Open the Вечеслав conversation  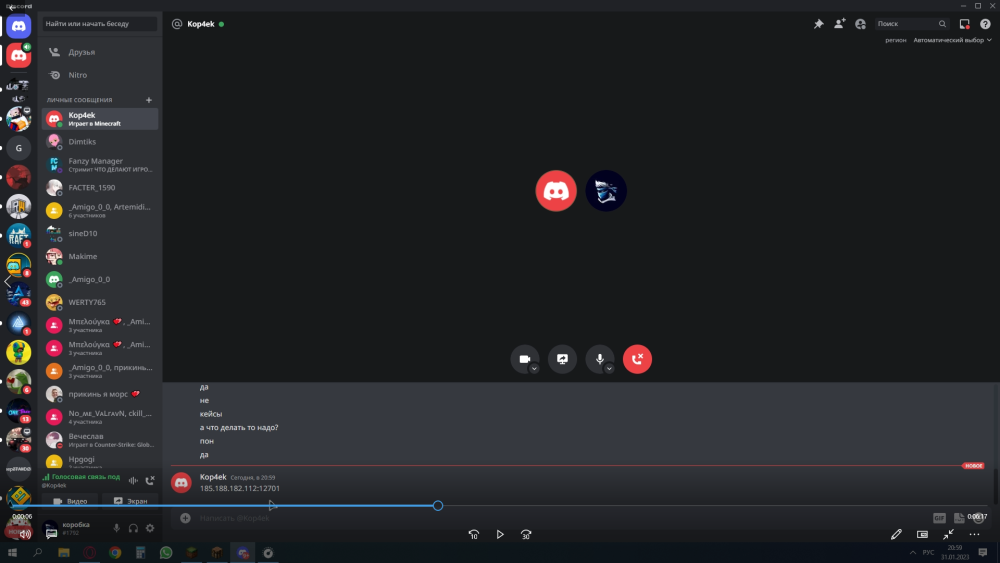tap(99, 440)
